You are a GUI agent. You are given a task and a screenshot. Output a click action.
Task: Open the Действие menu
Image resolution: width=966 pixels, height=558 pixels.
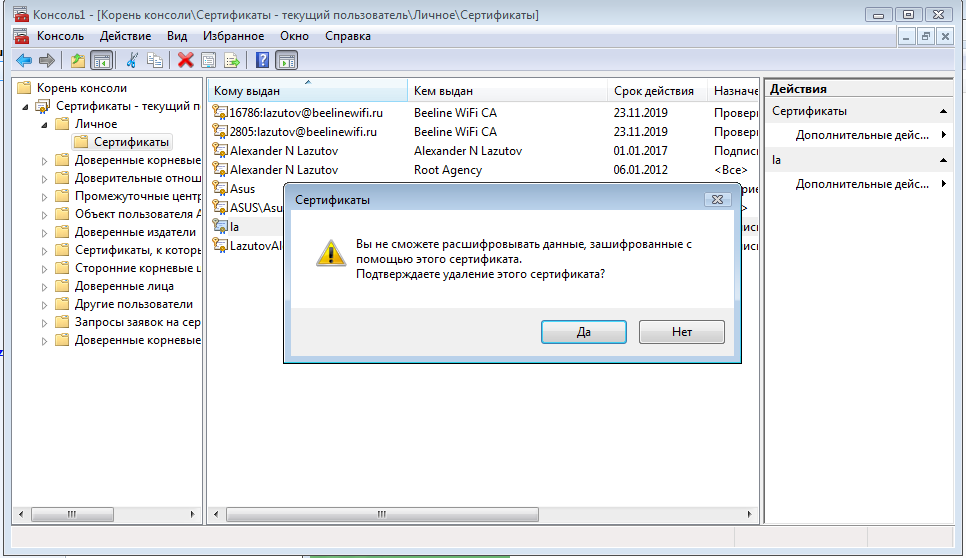[125, 36]
